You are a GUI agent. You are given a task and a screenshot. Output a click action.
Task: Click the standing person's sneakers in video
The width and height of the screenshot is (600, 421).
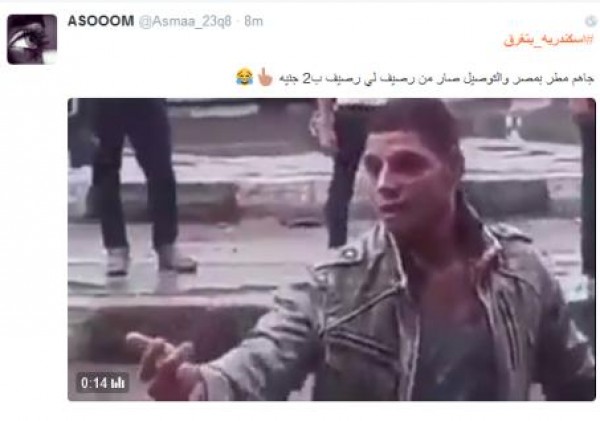[x=151, y=259]
